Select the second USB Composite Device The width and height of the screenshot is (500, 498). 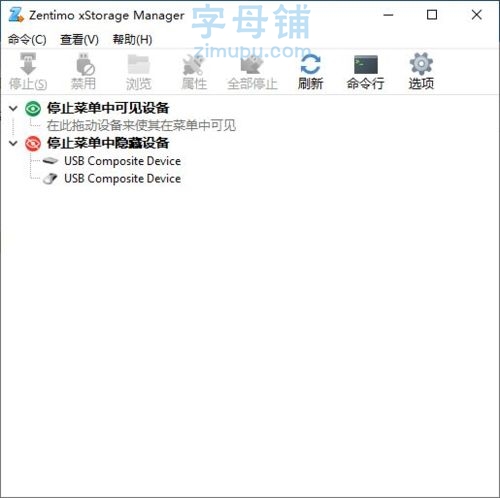point(122,179)
